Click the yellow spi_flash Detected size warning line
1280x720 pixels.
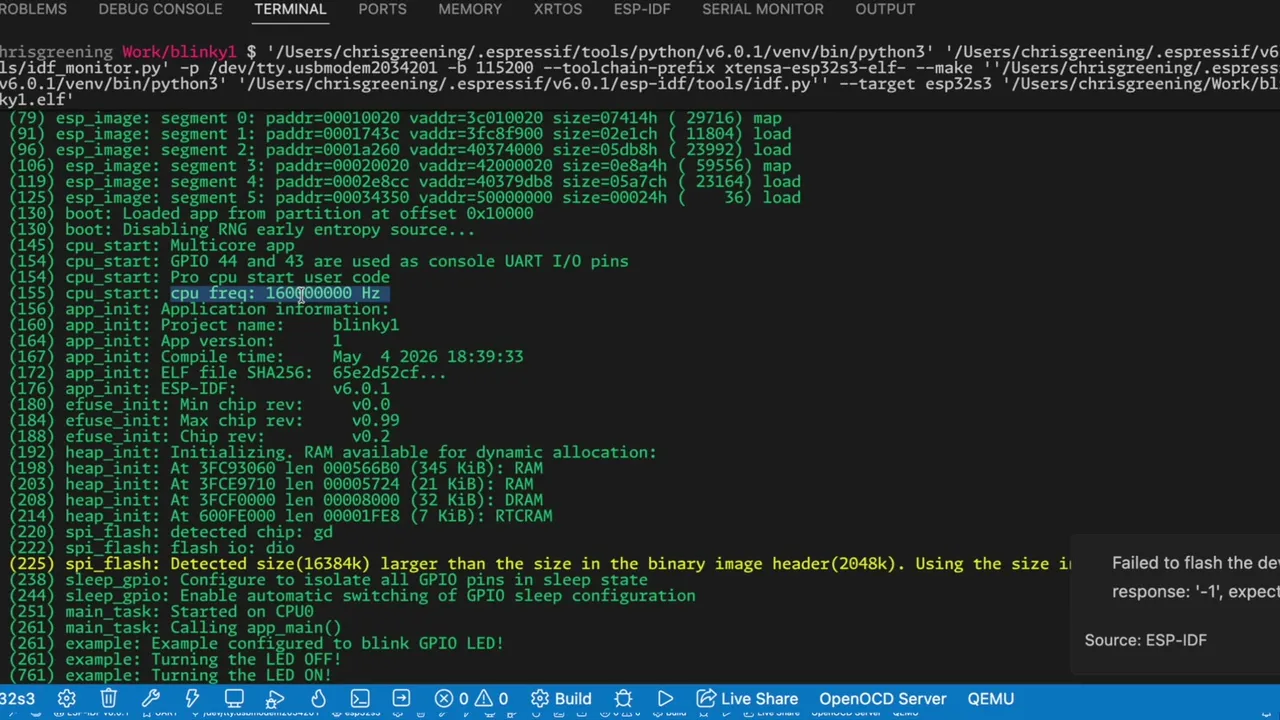pos(540,564)
